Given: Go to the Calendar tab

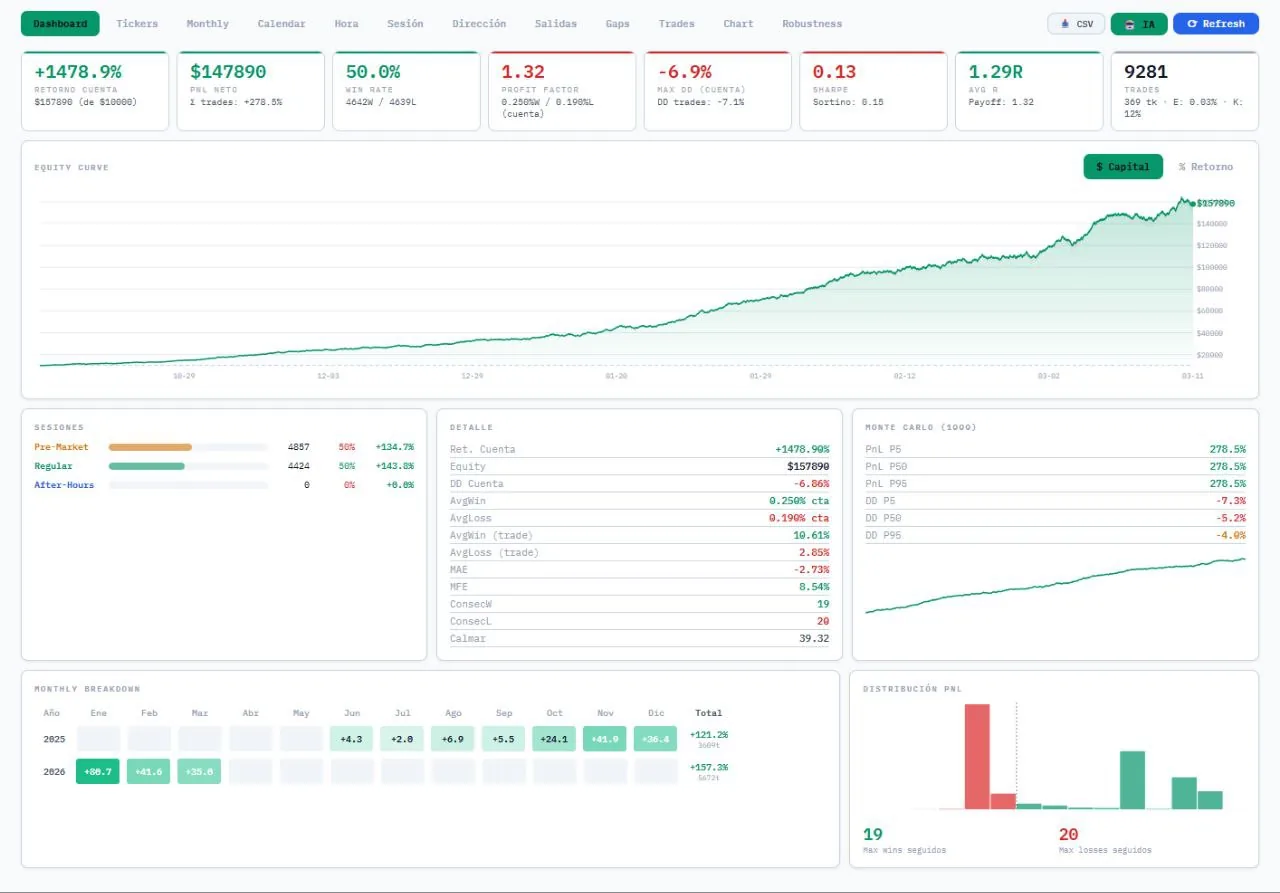Looking at the screenshot, I should coord(281,23).
